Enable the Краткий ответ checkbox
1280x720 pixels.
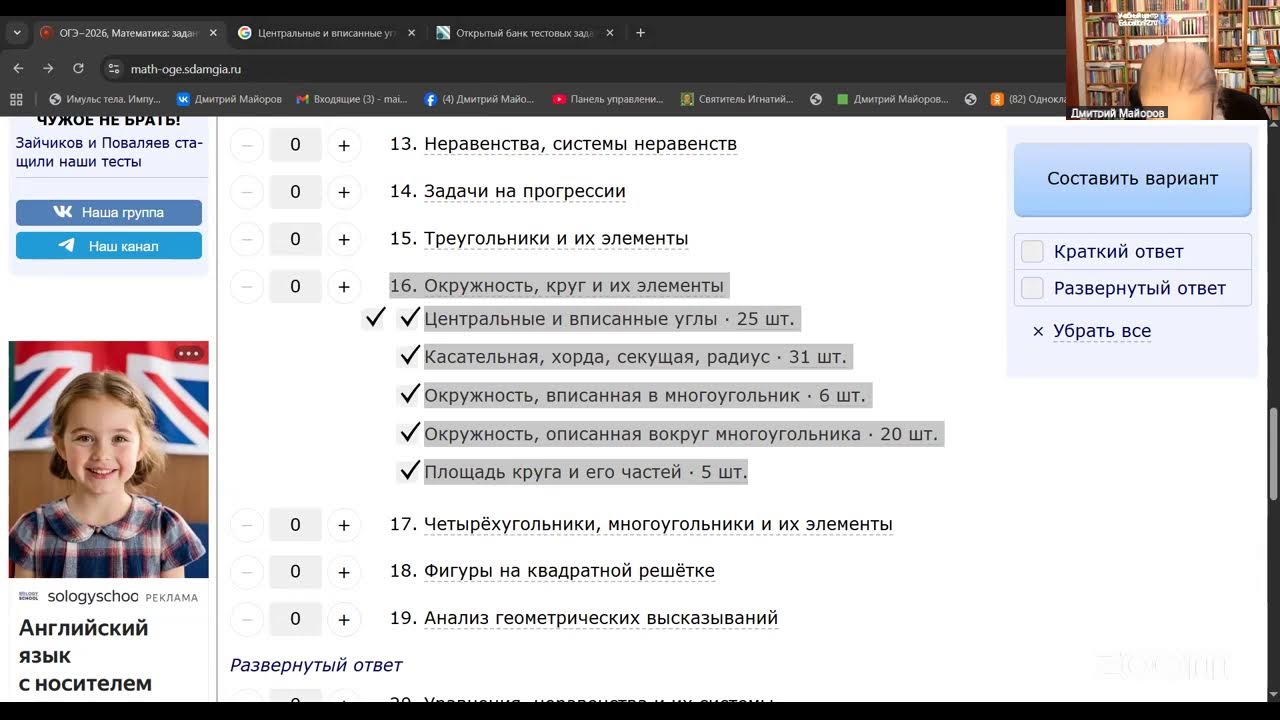pyautogui.click(x=1032, y=252)
